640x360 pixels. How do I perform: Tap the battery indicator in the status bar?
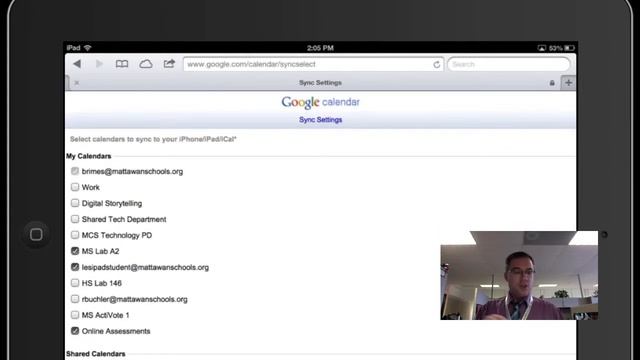[x=569, y=48]
